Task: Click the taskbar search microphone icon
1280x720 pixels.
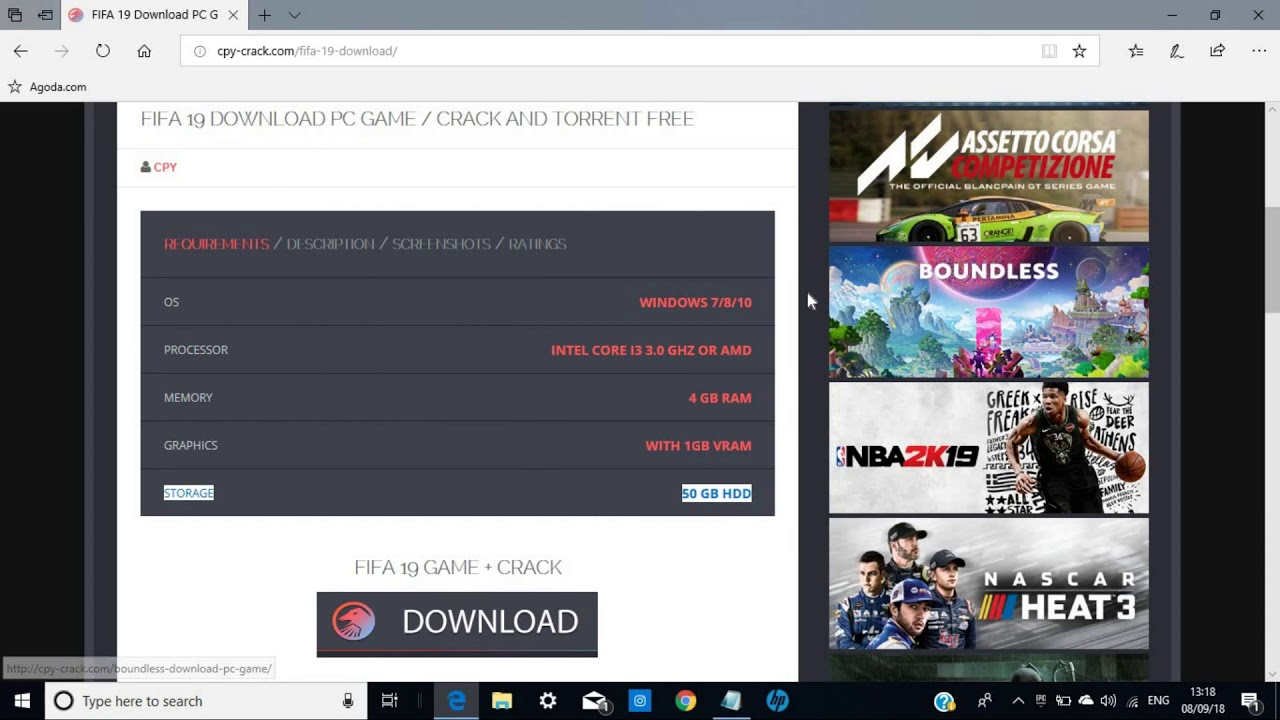Action: click(x=348, y=701)
